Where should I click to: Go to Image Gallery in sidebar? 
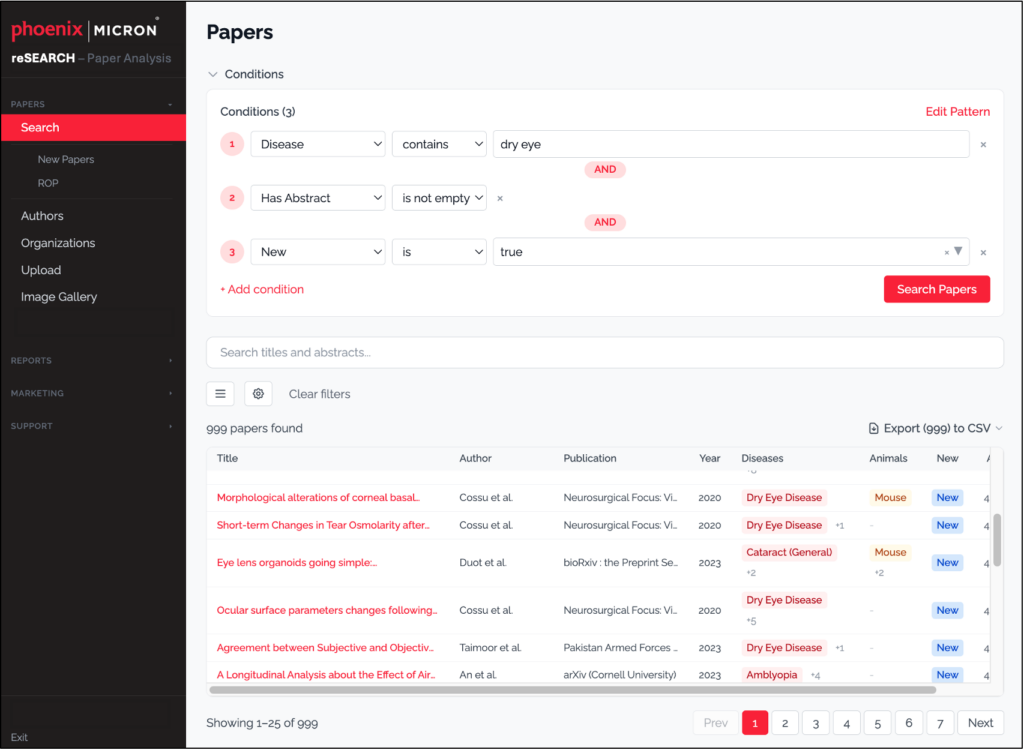[59, 297]
